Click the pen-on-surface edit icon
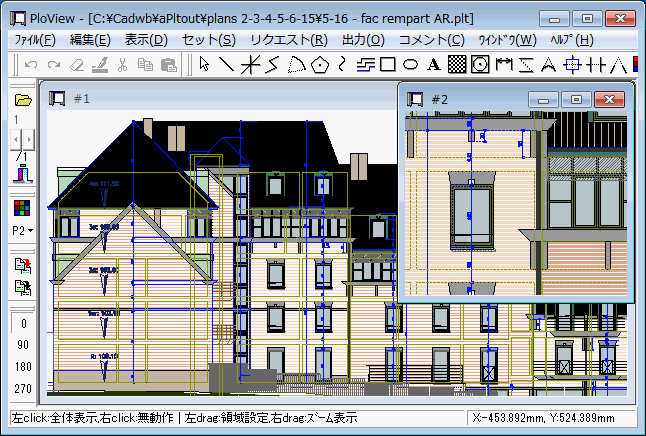646x436 pixels. (x=100, y=65)
